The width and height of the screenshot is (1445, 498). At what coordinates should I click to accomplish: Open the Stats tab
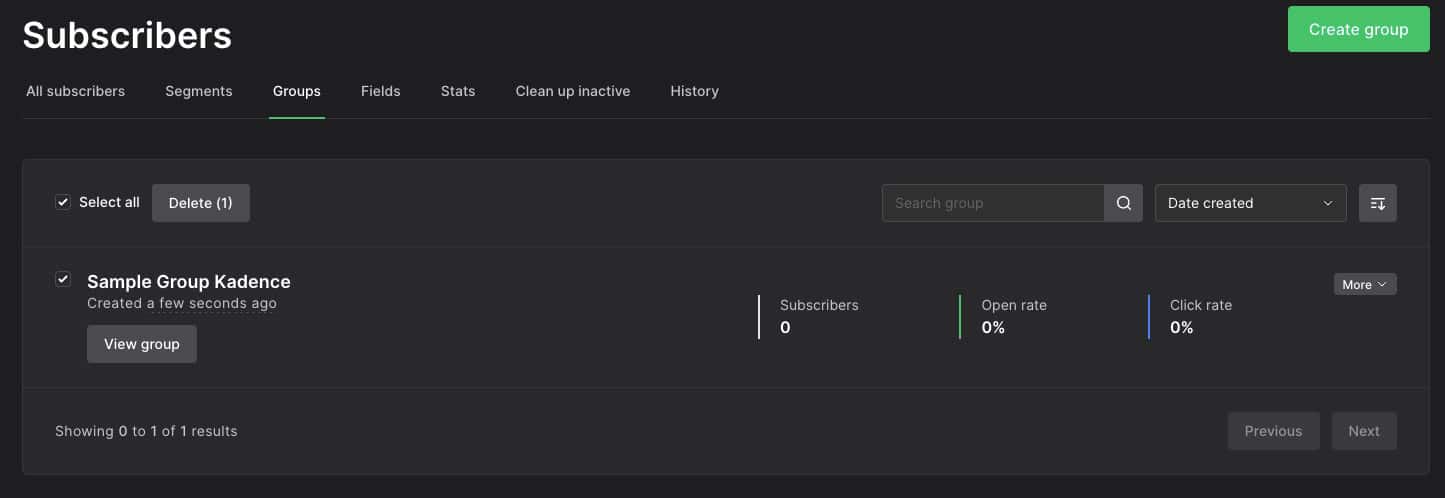pyautogui.click(x=458, y=91)
